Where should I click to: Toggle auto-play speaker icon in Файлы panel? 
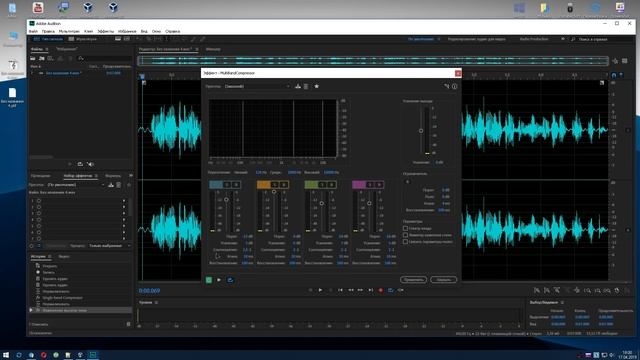[x=91, y=164]
